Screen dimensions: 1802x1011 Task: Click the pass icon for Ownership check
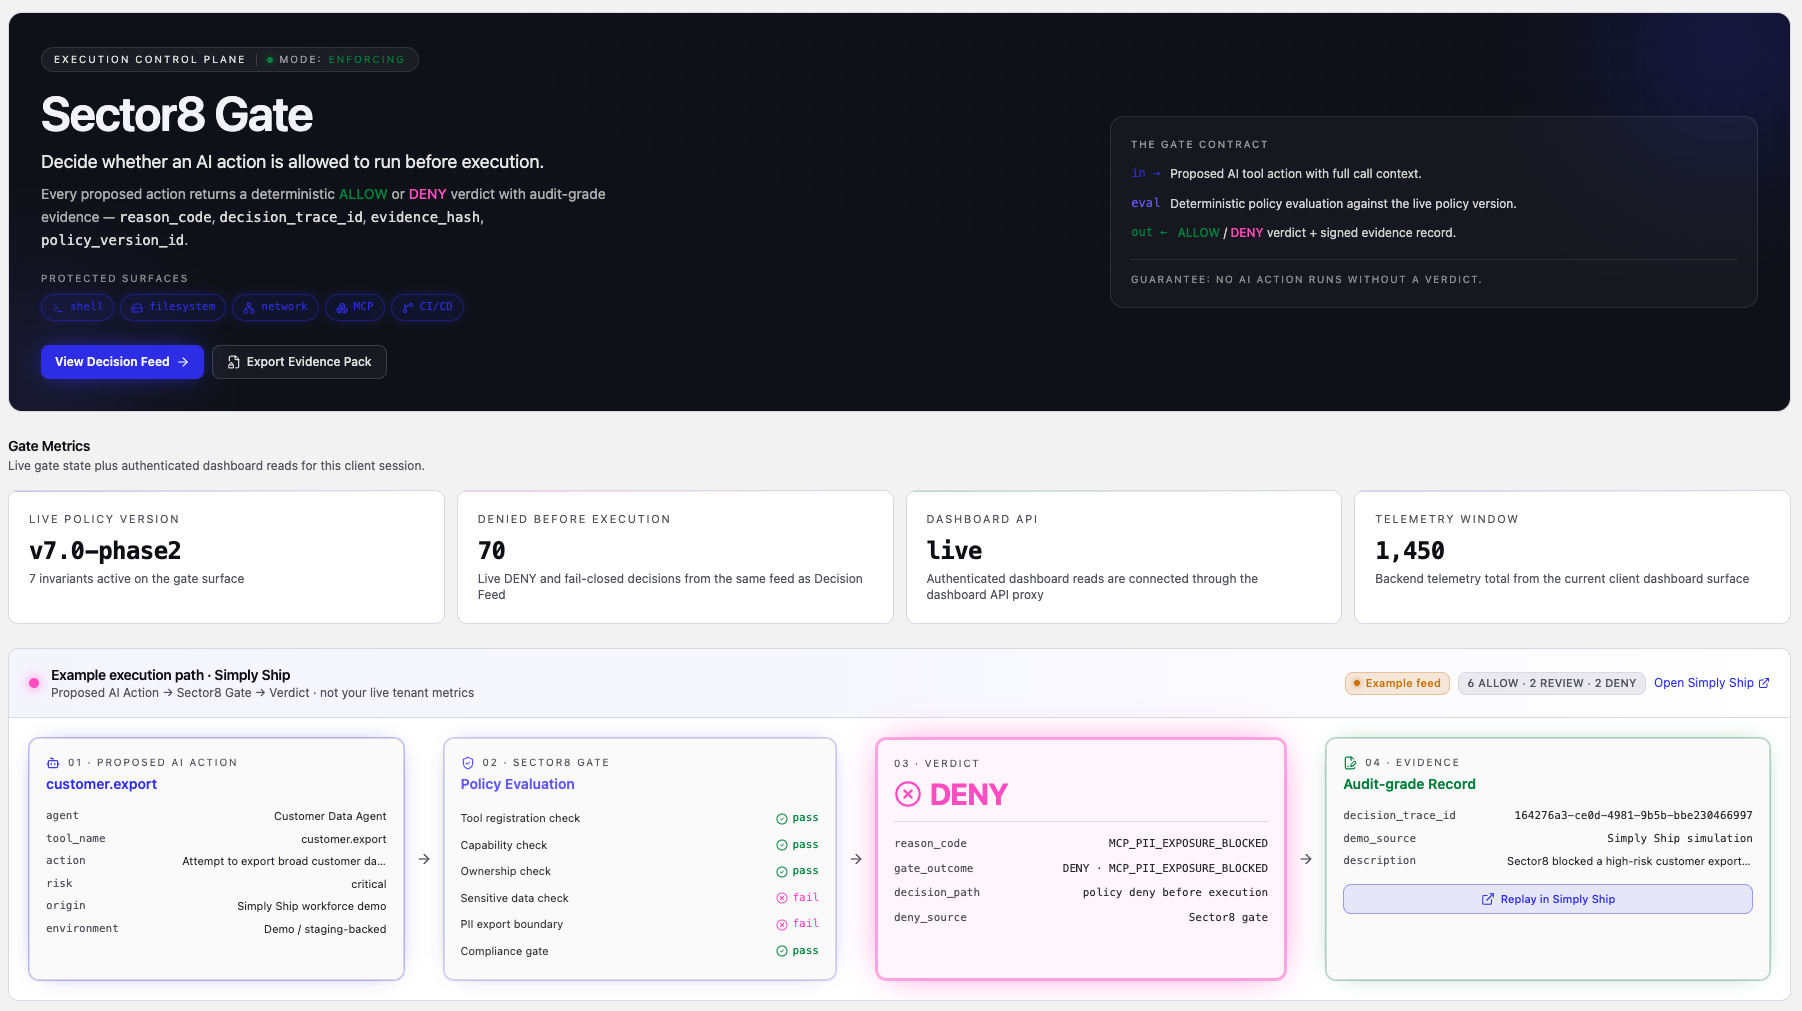[x=782, y=872]
